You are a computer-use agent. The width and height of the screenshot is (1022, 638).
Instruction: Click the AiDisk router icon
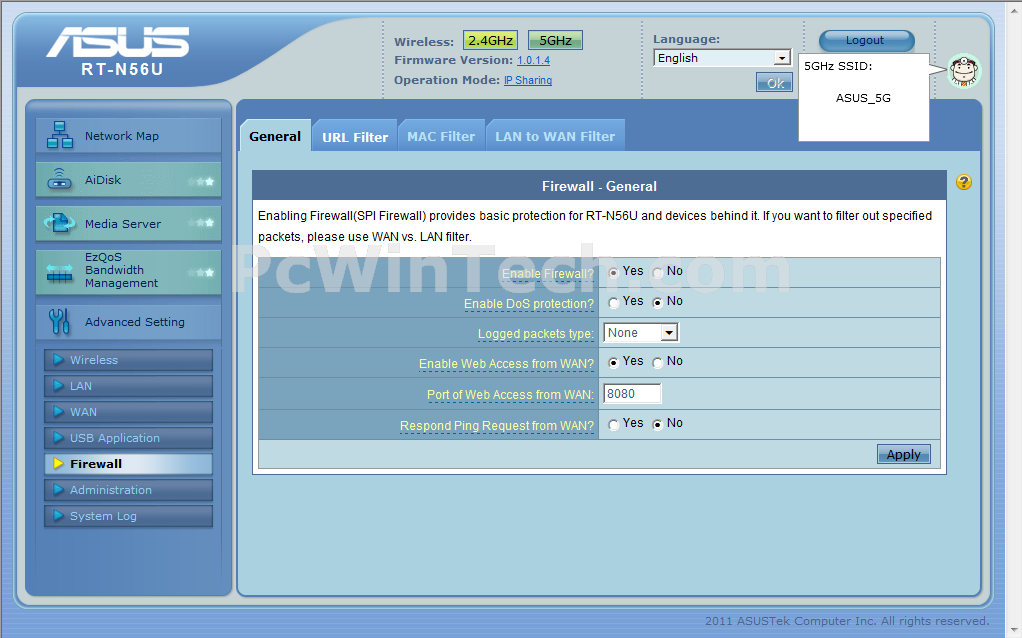pyautogui.click(x=60, y=179)
